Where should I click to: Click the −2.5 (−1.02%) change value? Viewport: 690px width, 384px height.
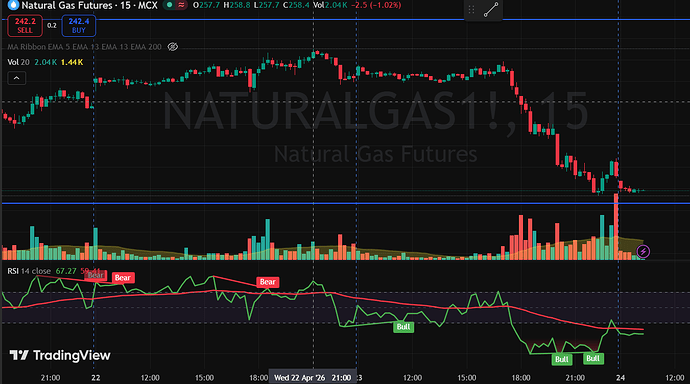coord(376,5)
